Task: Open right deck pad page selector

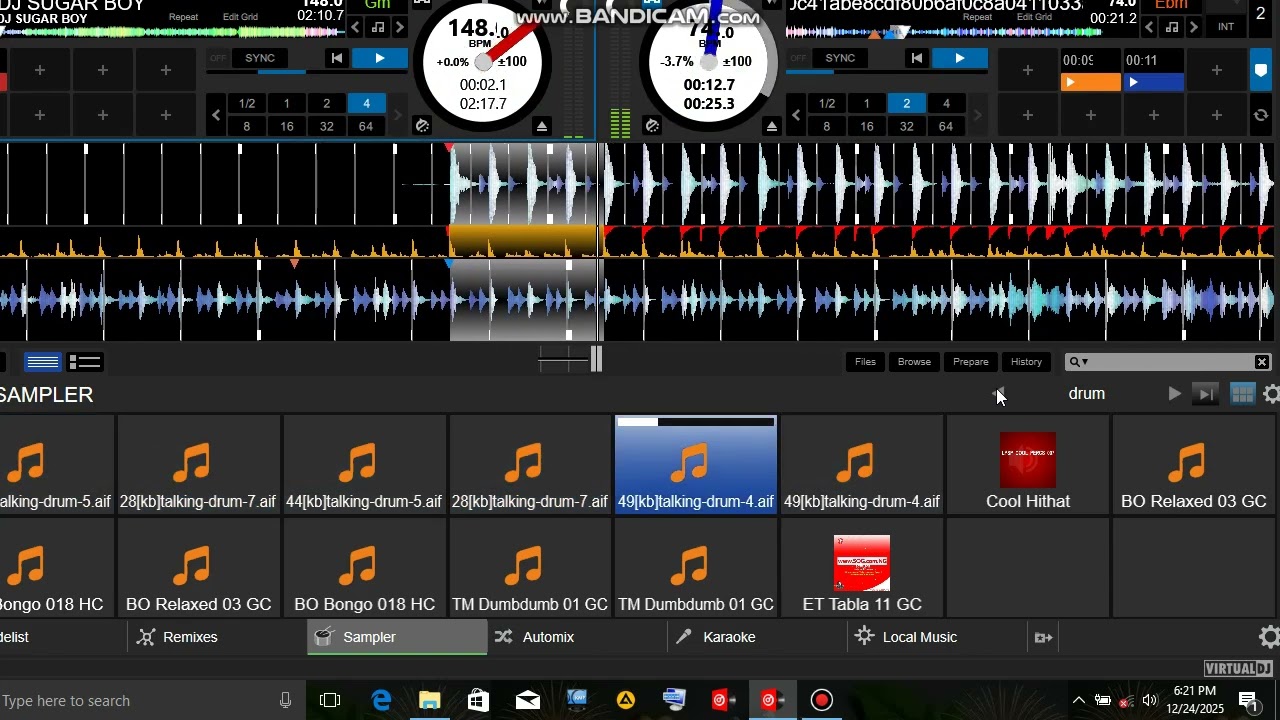Action: (1261, 70)
